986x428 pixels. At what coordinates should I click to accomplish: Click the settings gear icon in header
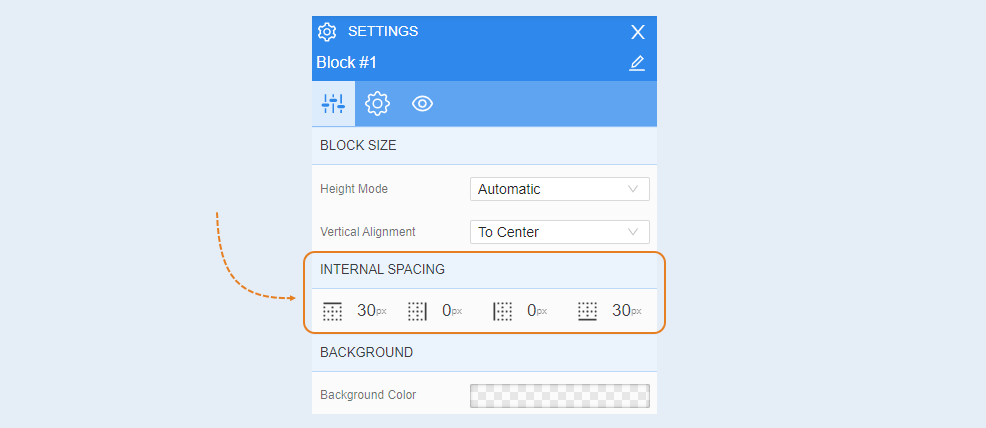tap(327, 31)
